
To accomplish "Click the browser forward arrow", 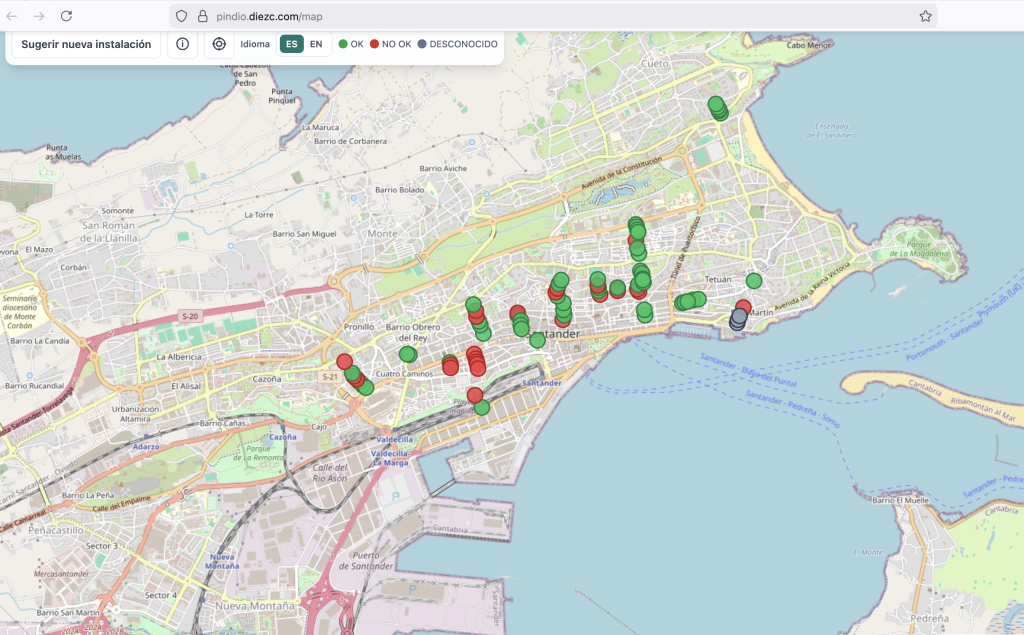I will [39, 16].
